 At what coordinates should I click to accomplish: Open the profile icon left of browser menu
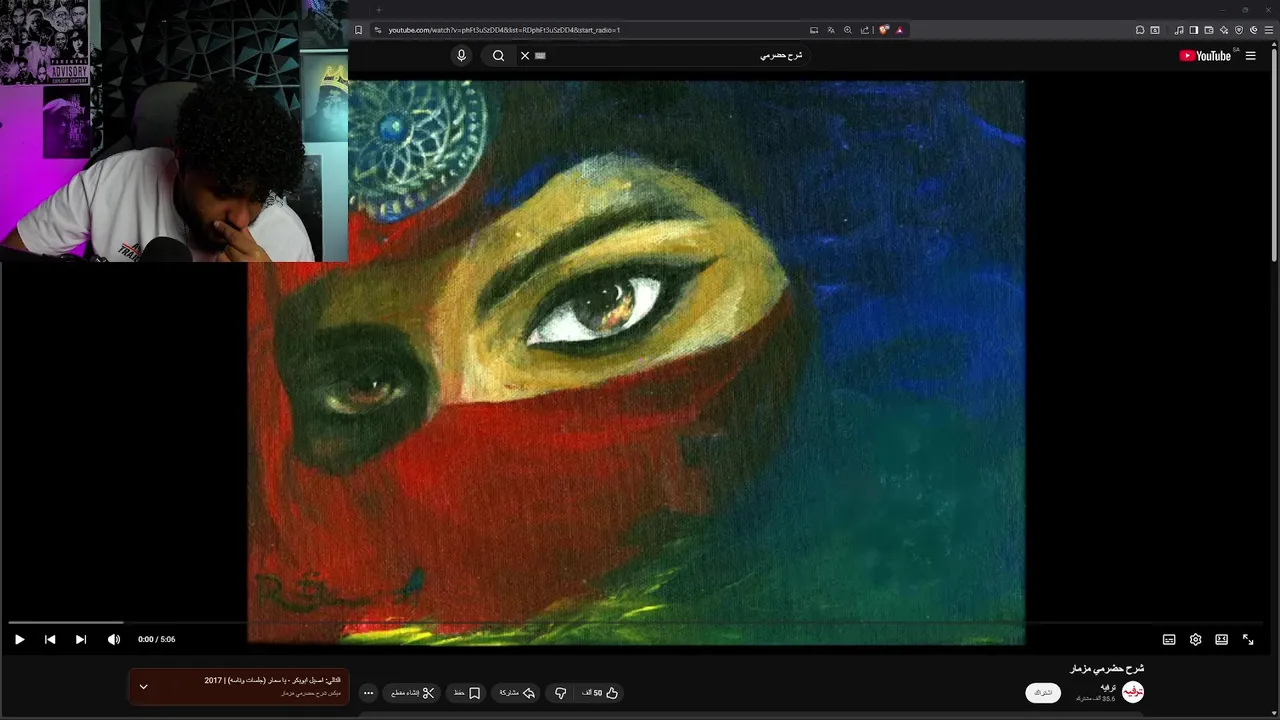(x=1253, y=30)
